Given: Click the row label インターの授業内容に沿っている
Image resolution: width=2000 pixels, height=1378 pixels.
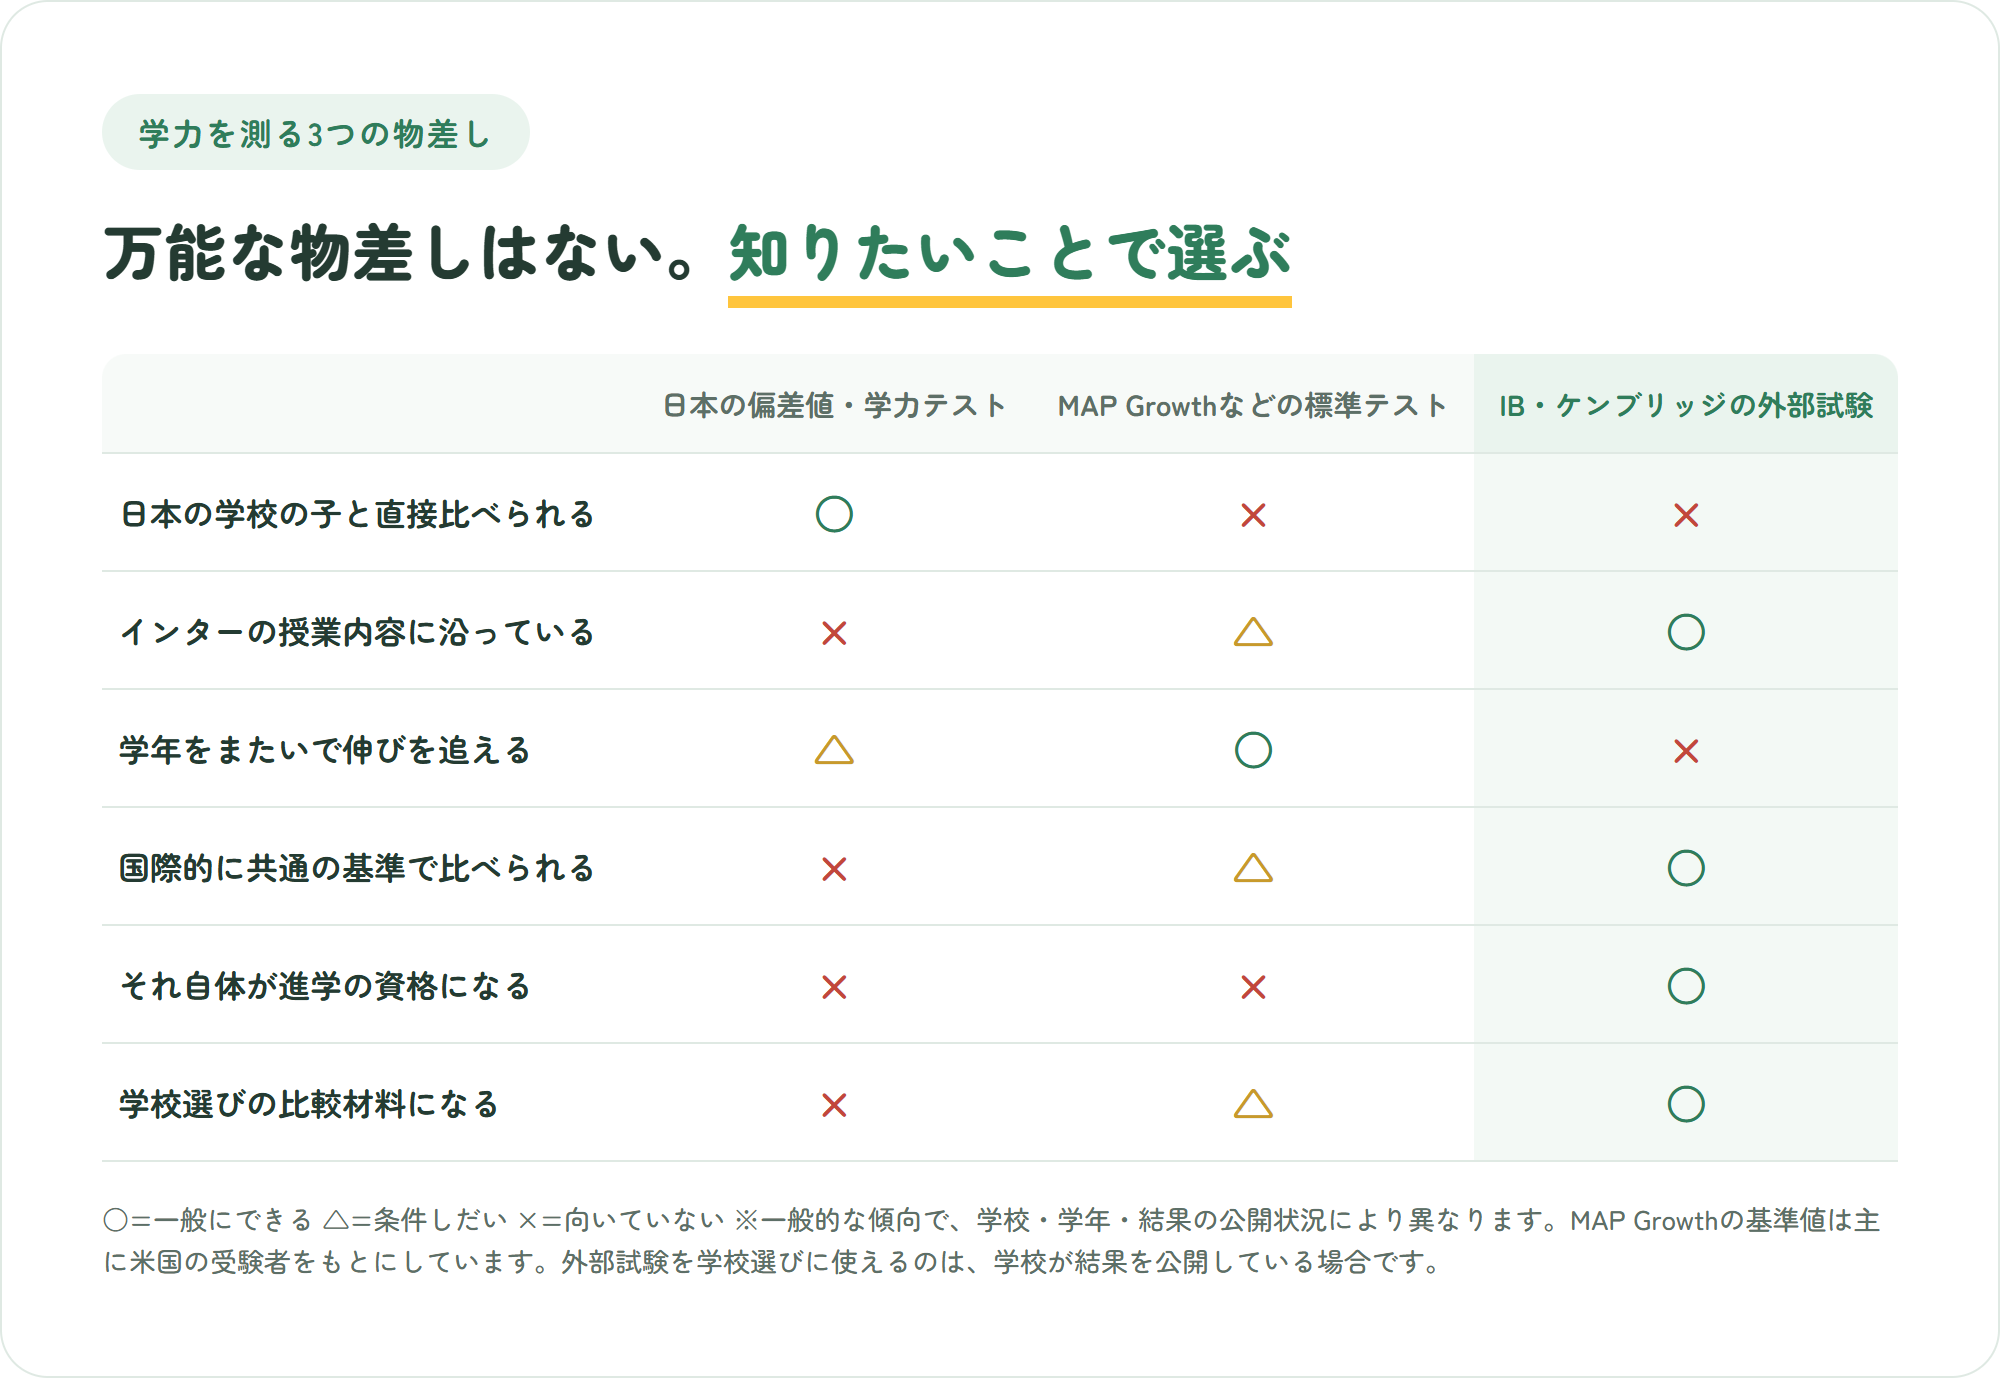Looking at the screenshot, I should click(357, 632).
